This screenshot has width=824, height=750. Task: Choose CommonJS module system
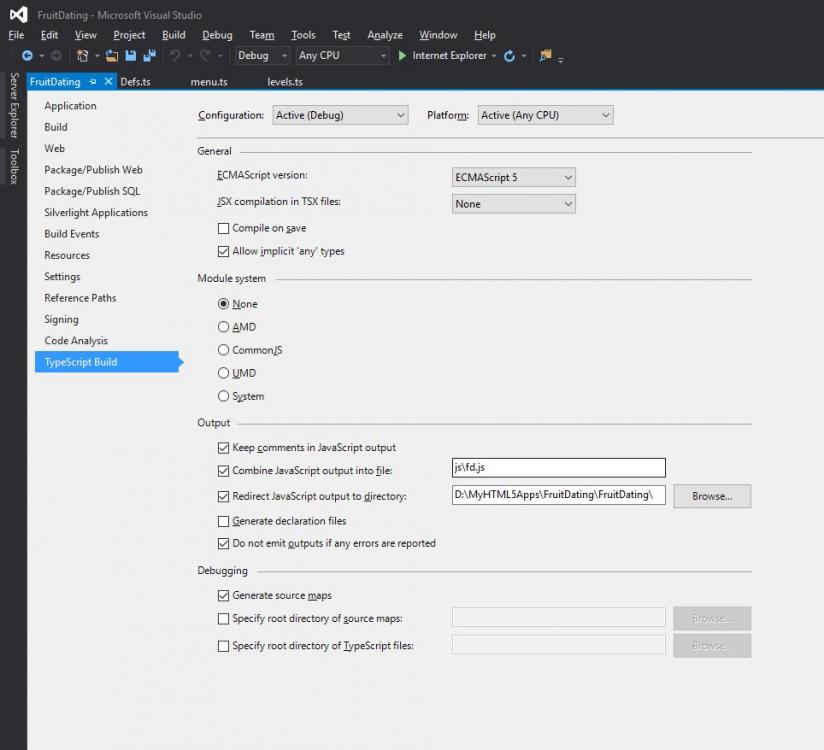point(223,350)
